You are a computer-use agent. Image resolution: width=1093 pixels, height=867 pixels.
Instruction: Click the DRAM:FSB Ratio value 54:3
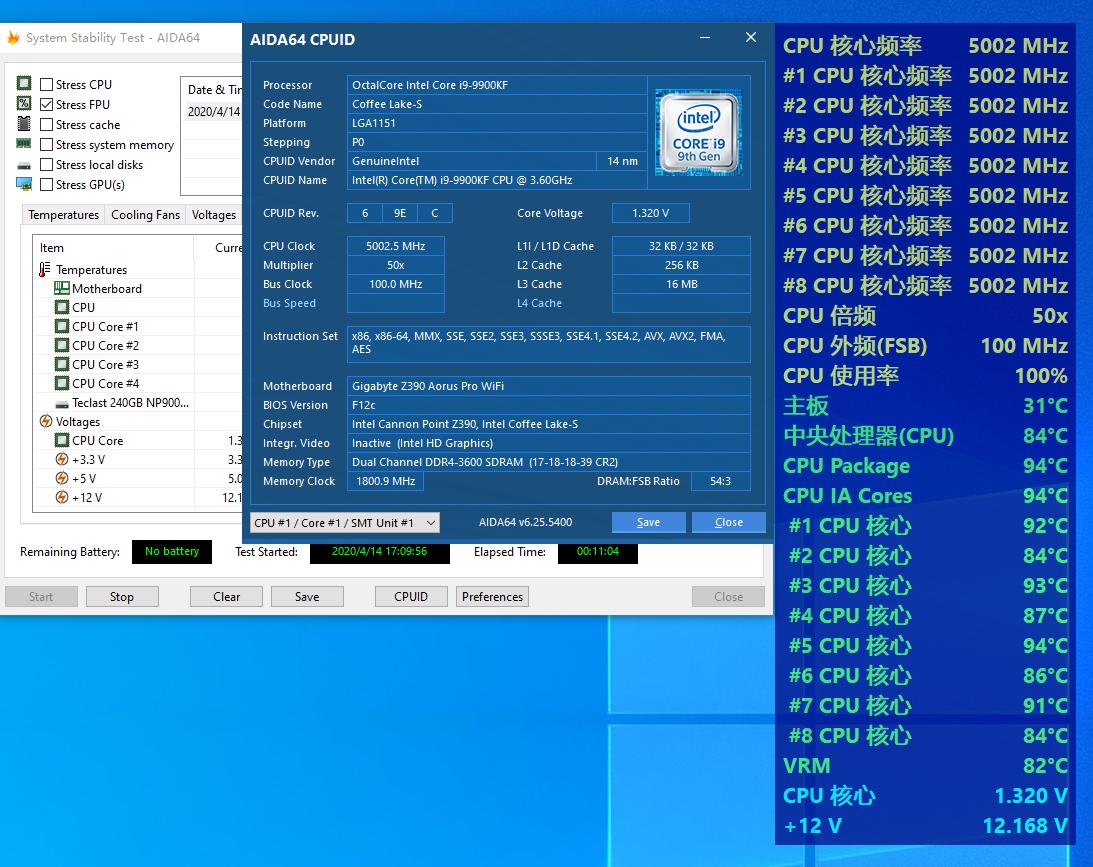[720, 481]
